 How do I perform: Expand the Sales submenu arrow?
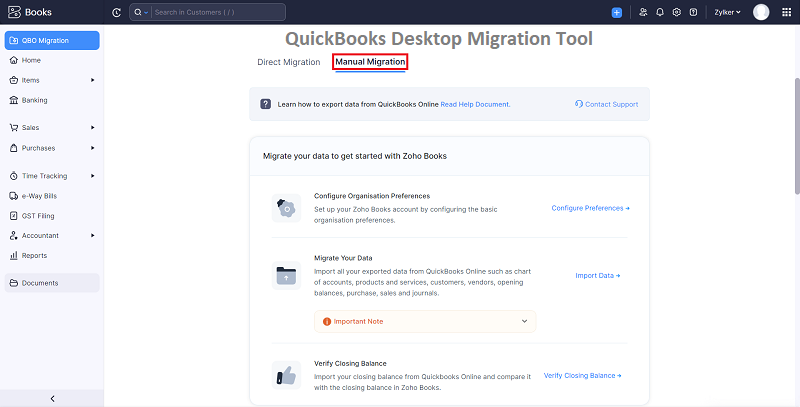[92, 128]
